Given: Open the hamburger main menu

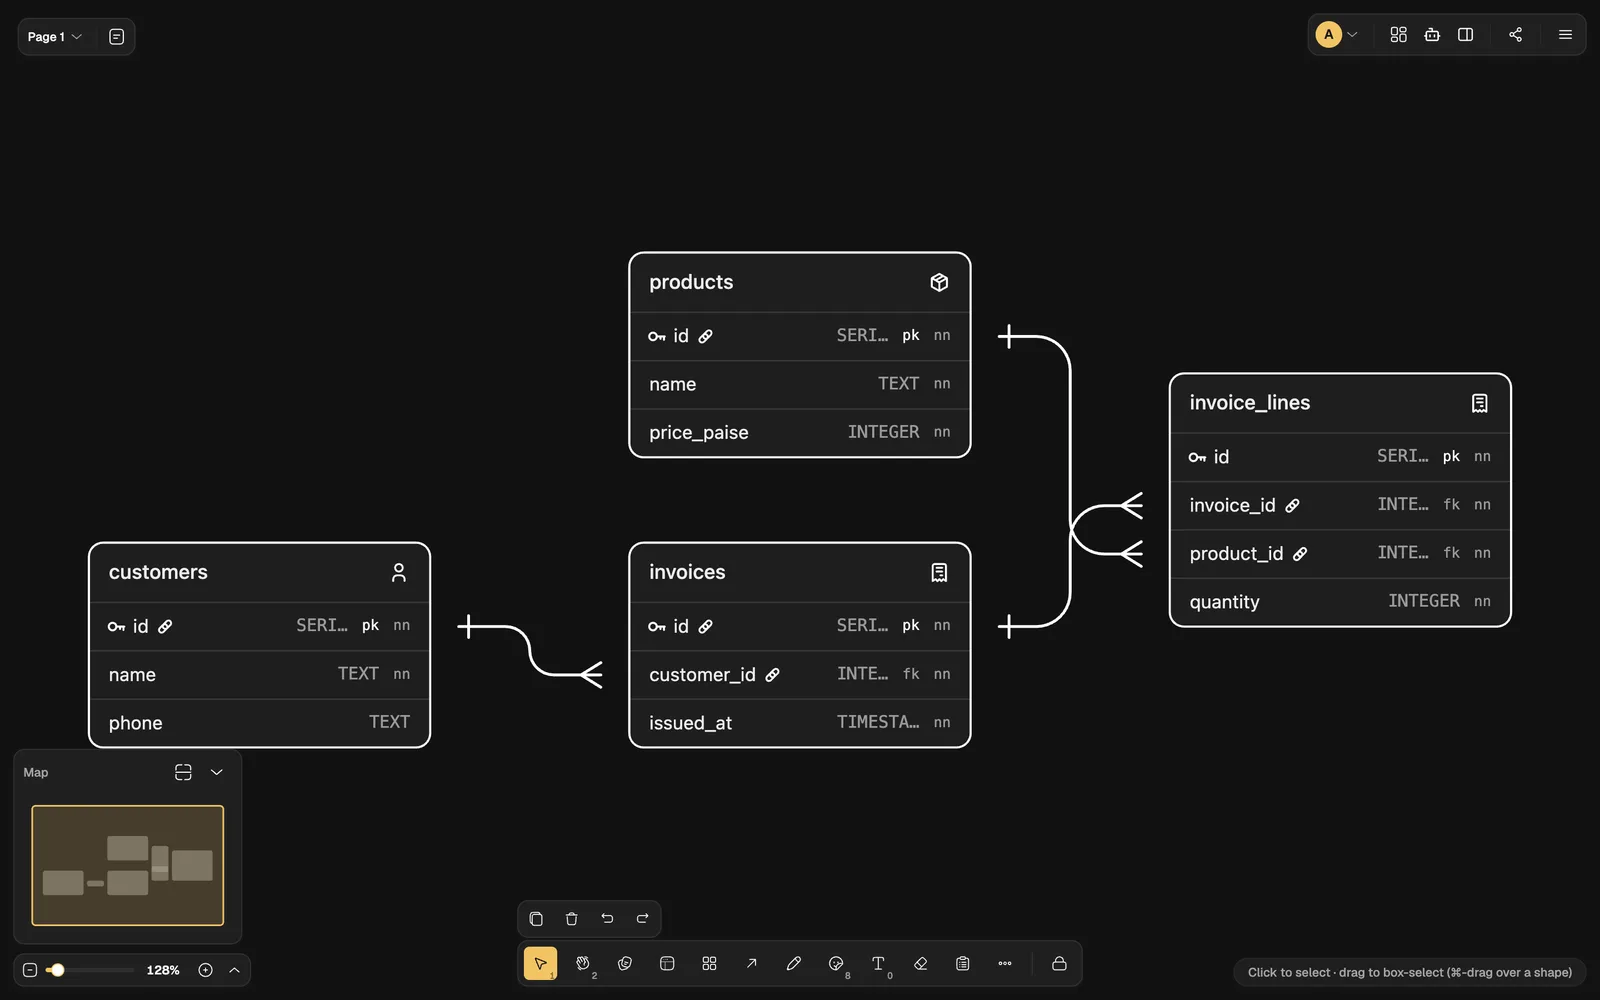Looking at the screenshot, I should pos(1565,35).
